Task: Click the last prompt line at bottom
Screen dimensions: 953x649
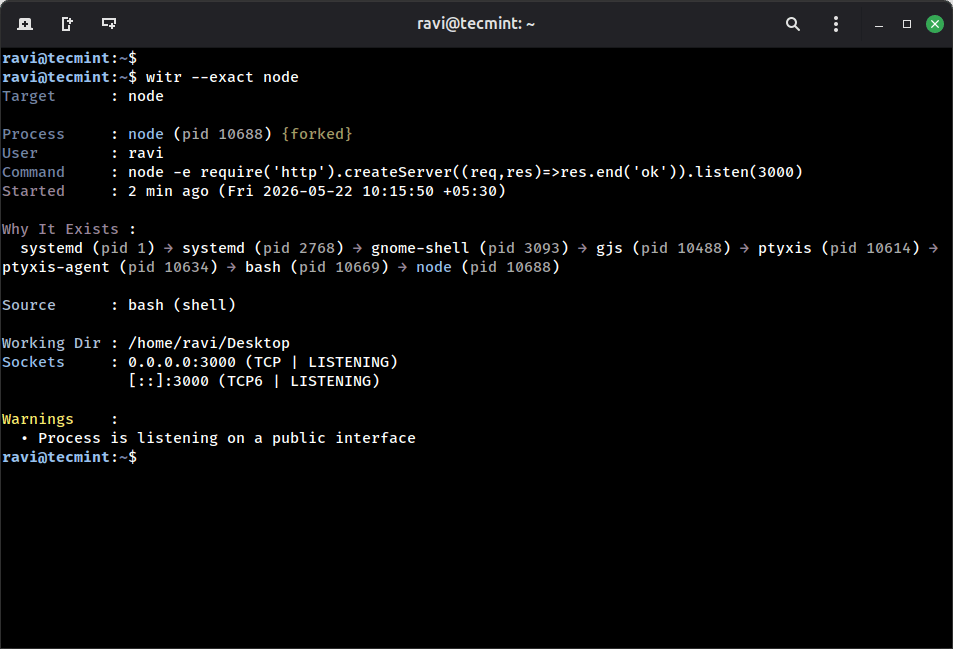Action: coord(69,457)
